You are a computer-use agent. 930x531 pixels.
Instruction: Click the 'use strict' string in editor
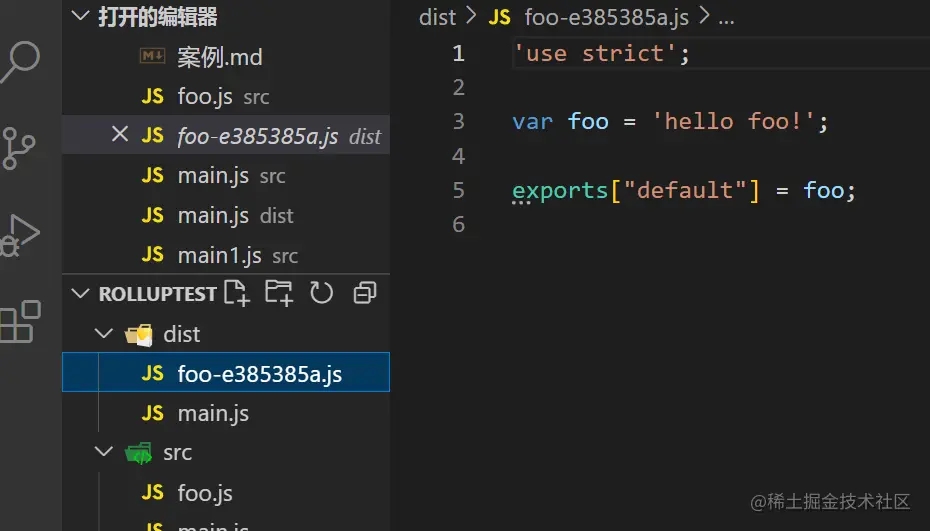594,53
